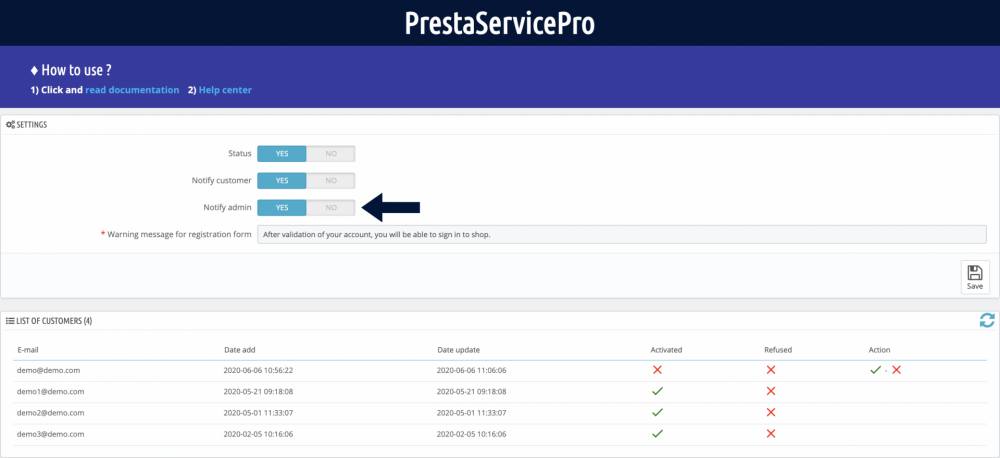Click the PrestaServicePro header title
The image size is (1000, 458).
click(x=500, y=22)
